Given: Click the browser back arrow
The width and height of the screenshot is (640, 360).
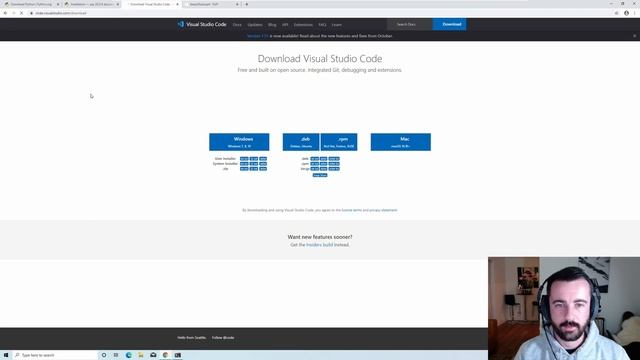Looking at the screenshot, I should (5, 13).
